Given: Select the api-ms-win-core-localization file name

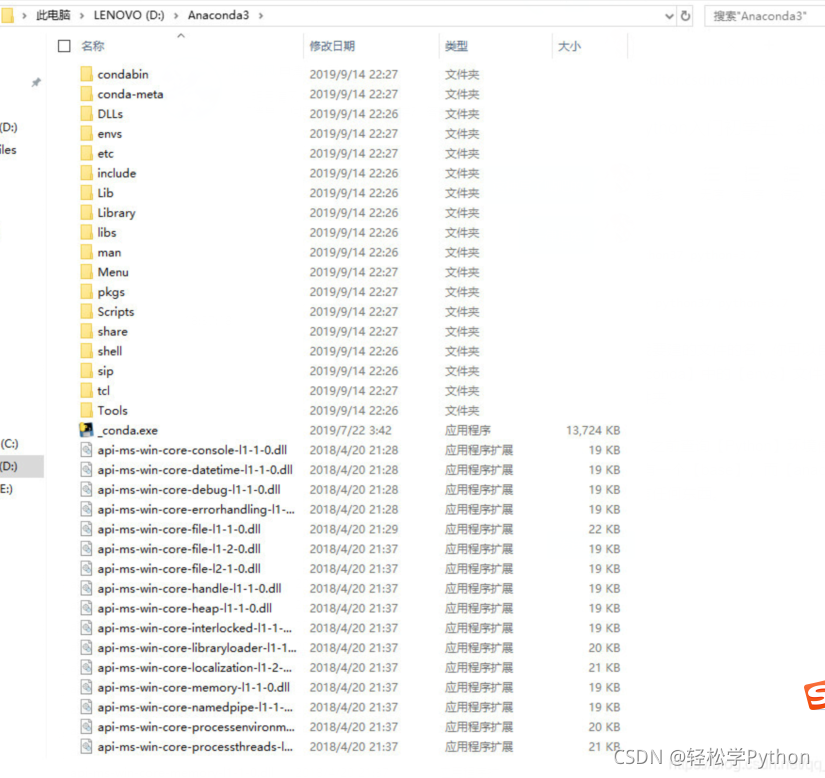Looking at the screenshot, I should tap(195, 668).
